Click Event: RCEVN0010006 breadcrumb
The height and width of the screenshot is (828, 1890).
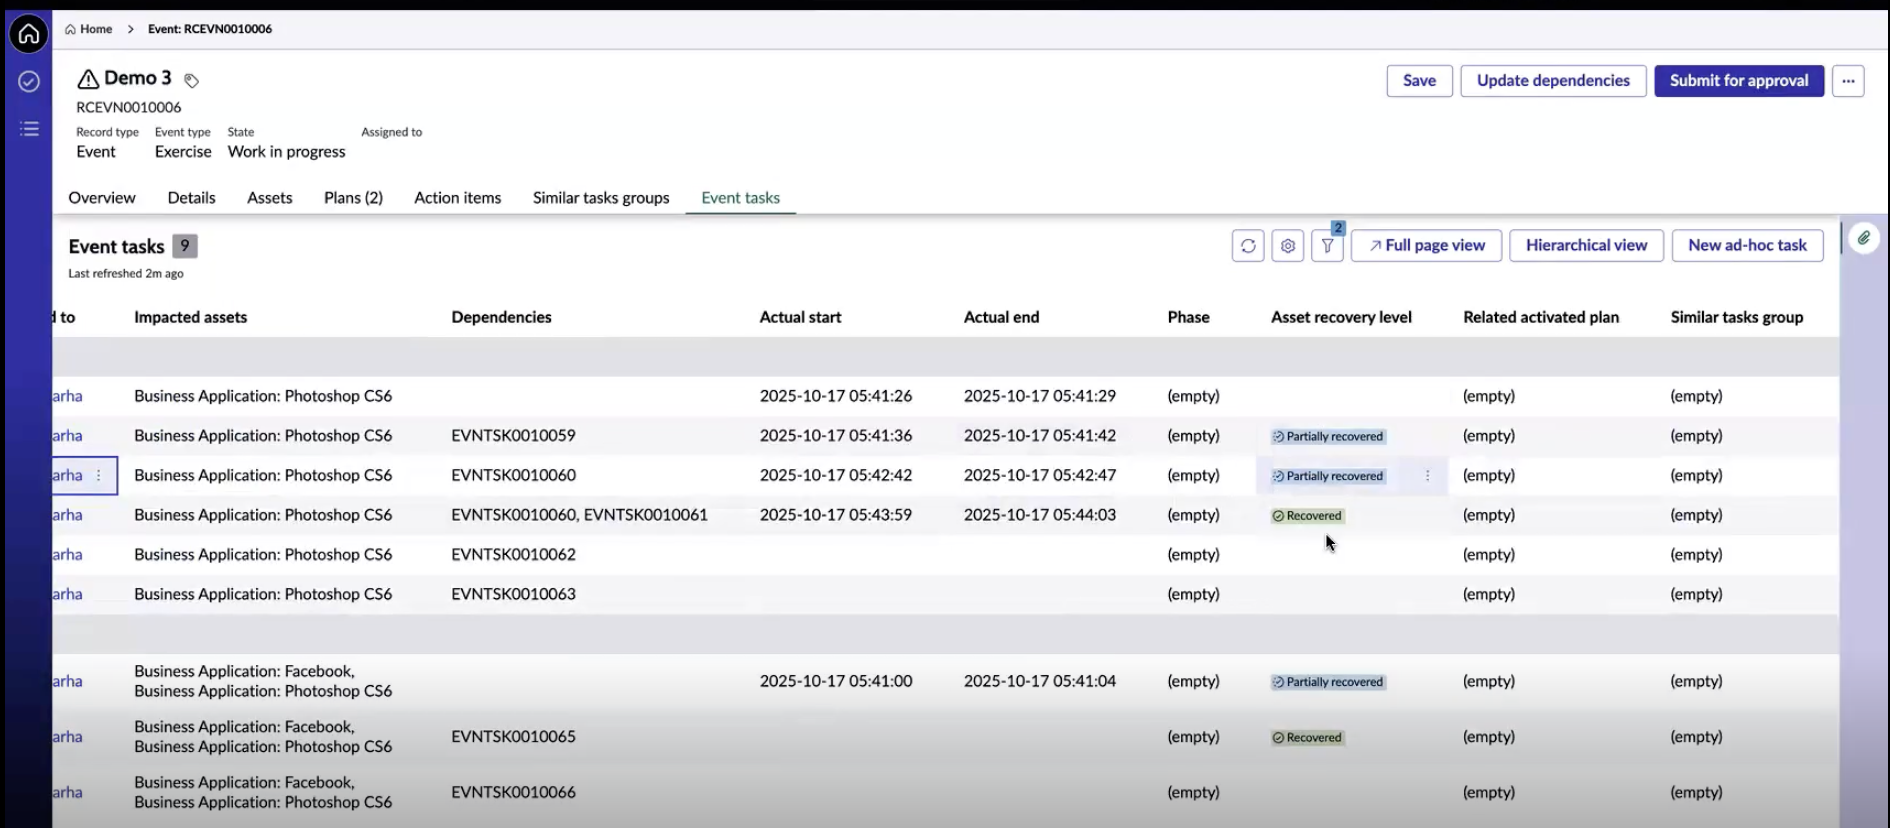(210, 29)
